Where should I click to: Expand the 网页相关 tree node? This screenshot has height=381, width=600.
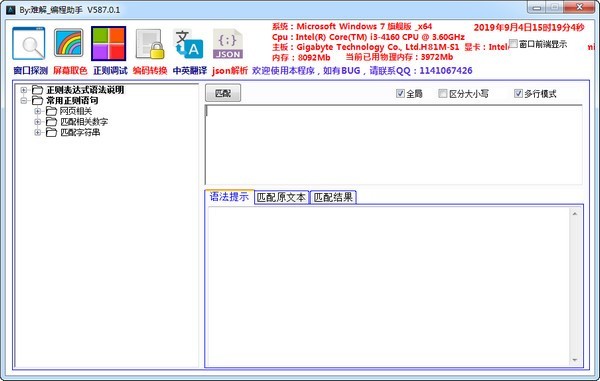(38, 111)
